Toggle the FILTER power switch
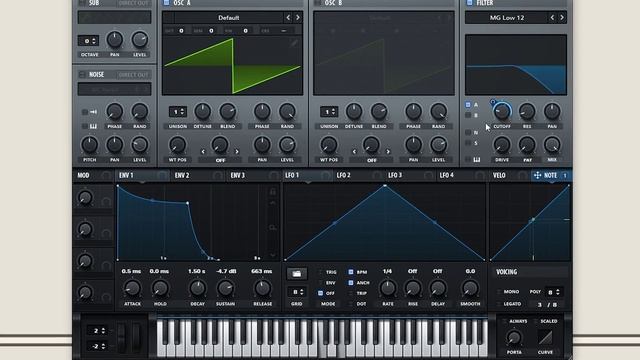The width and height of the screenshot is (640, 360). (469, 3)
